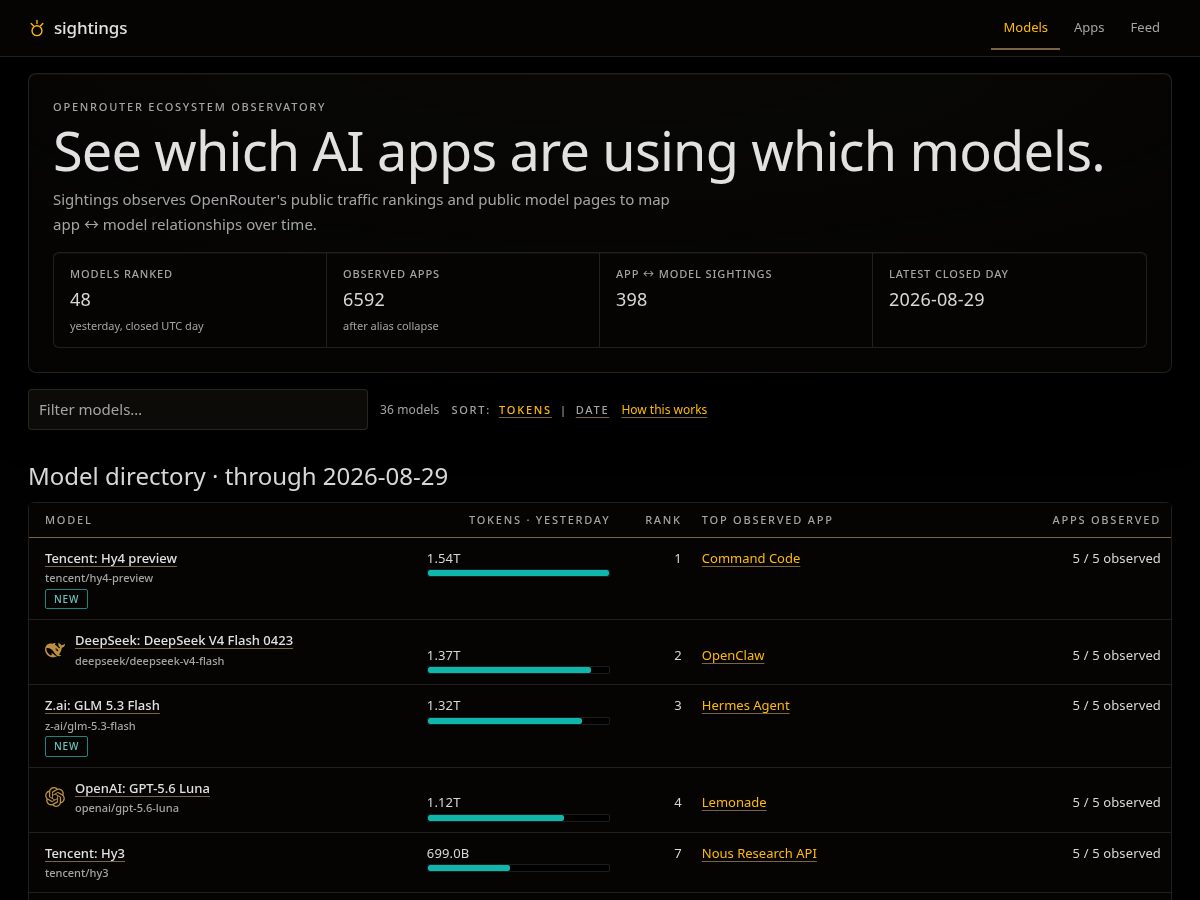Click the TOKENS · YESTERDAY column header
The image size is (1200, 900).
click(x=539, y=520)
